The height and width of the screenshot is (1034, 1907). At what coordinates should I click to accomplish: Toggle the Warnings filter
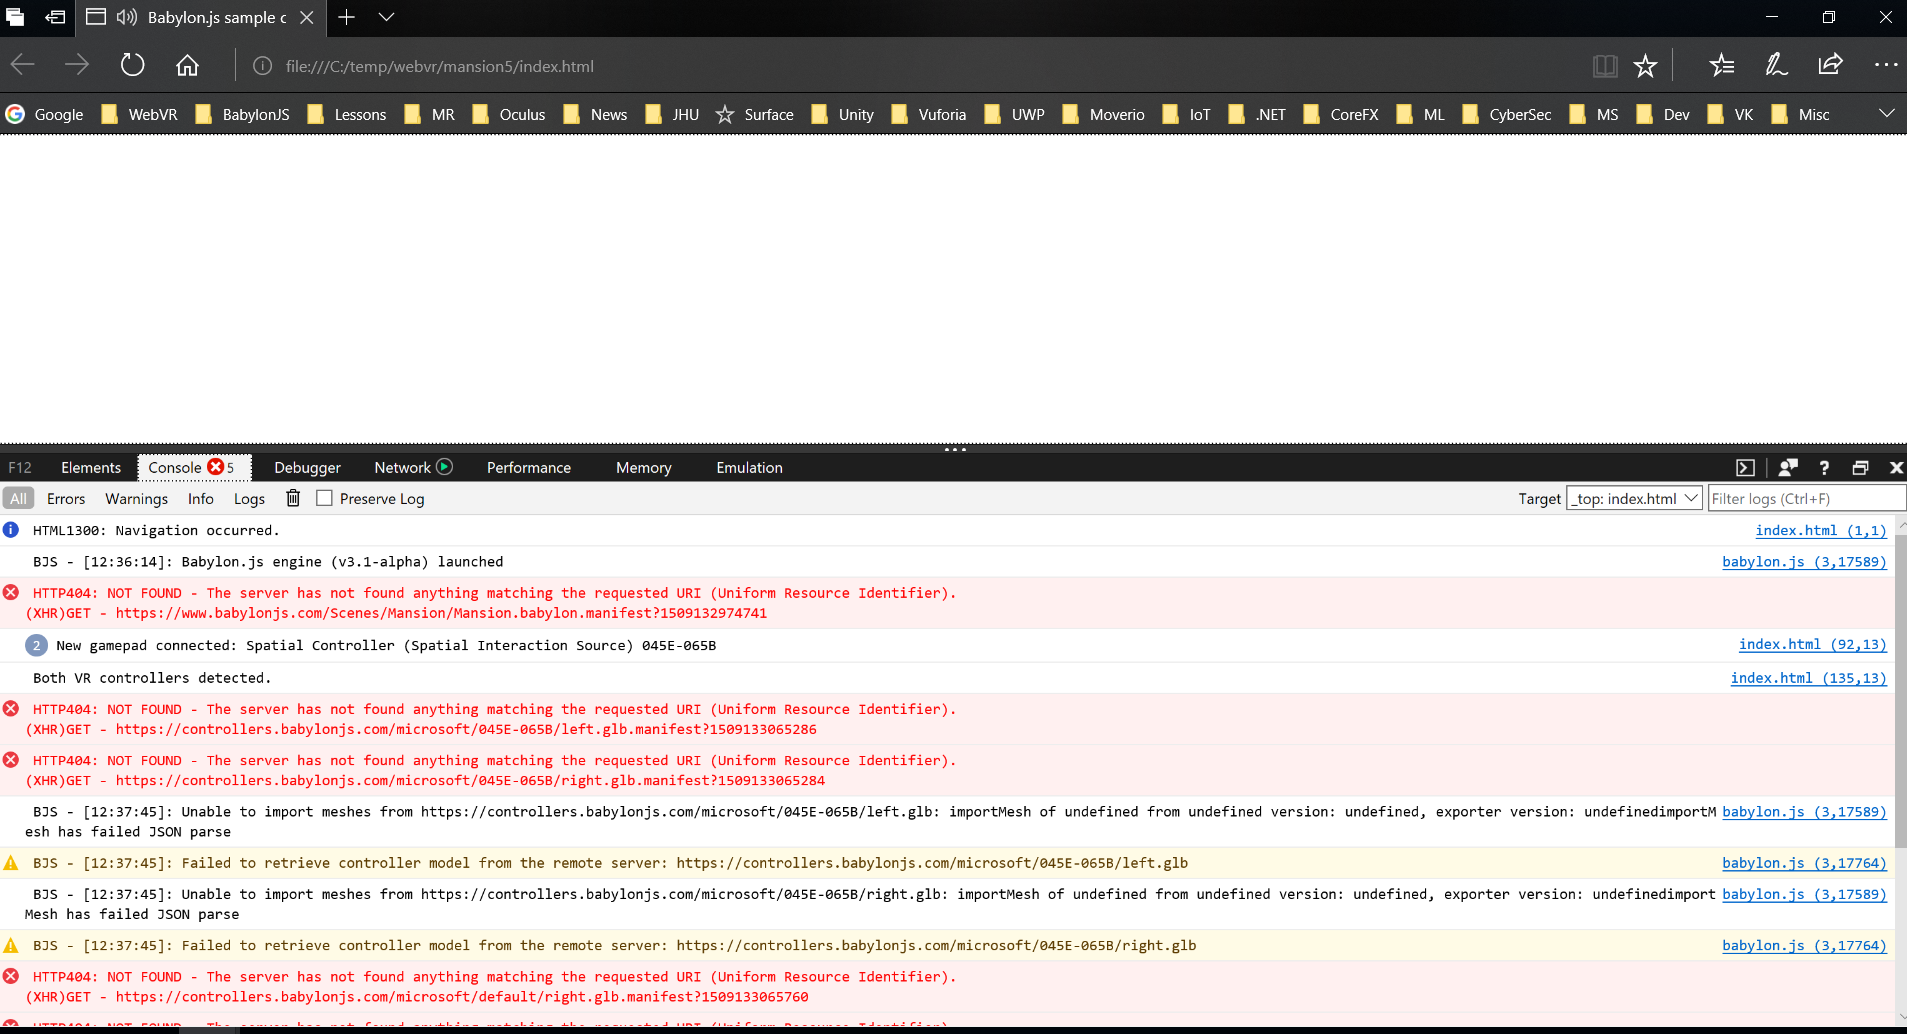[x=137, y=499]
